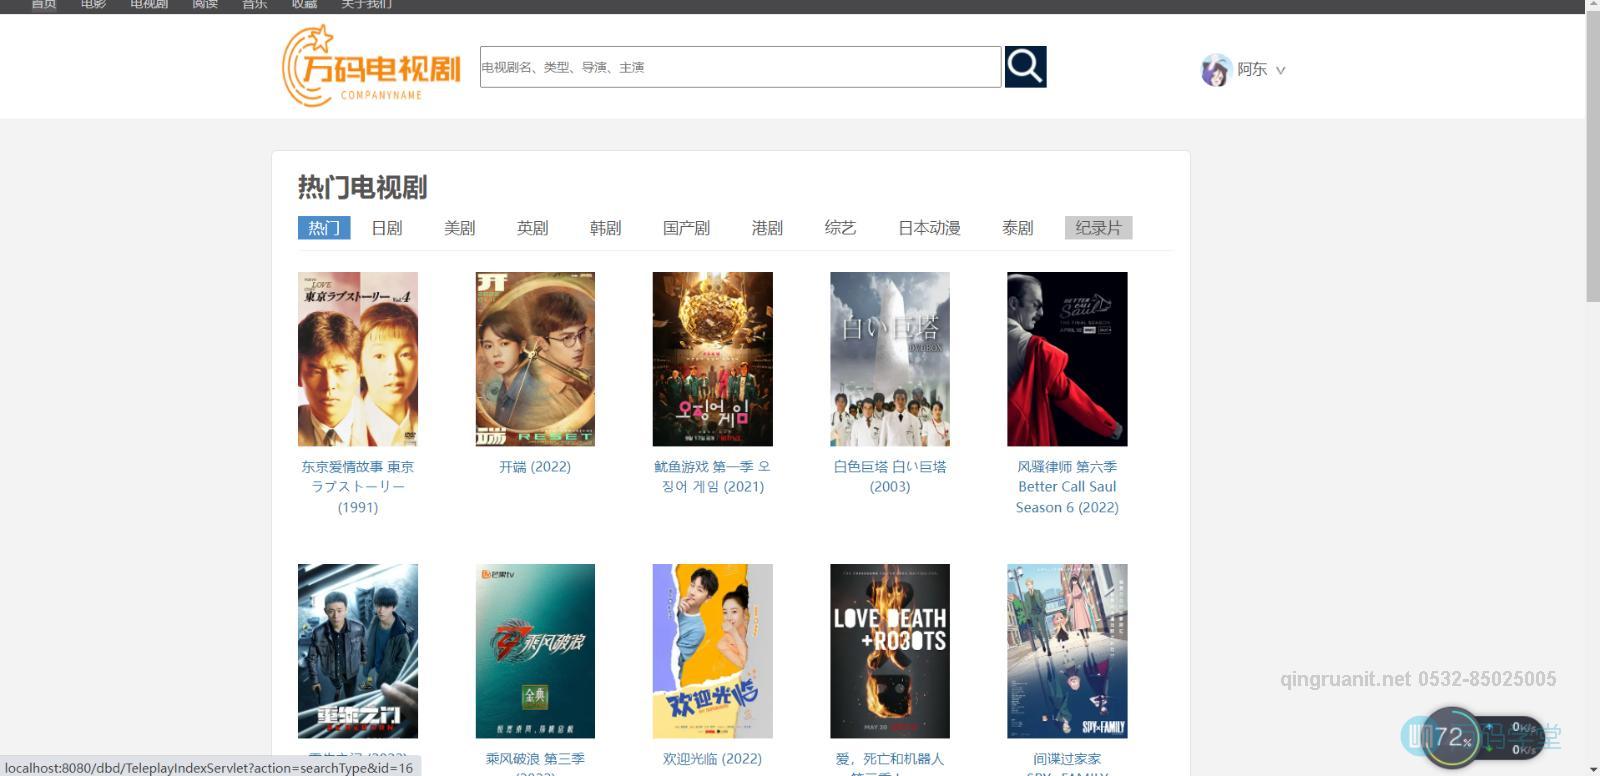Image resolution: width=1600 pixels, height=776 pixels.
Task: Click the 鱿鱼游戏 第一季 title link
Action: pyautogui.click(x=713, y=477)
